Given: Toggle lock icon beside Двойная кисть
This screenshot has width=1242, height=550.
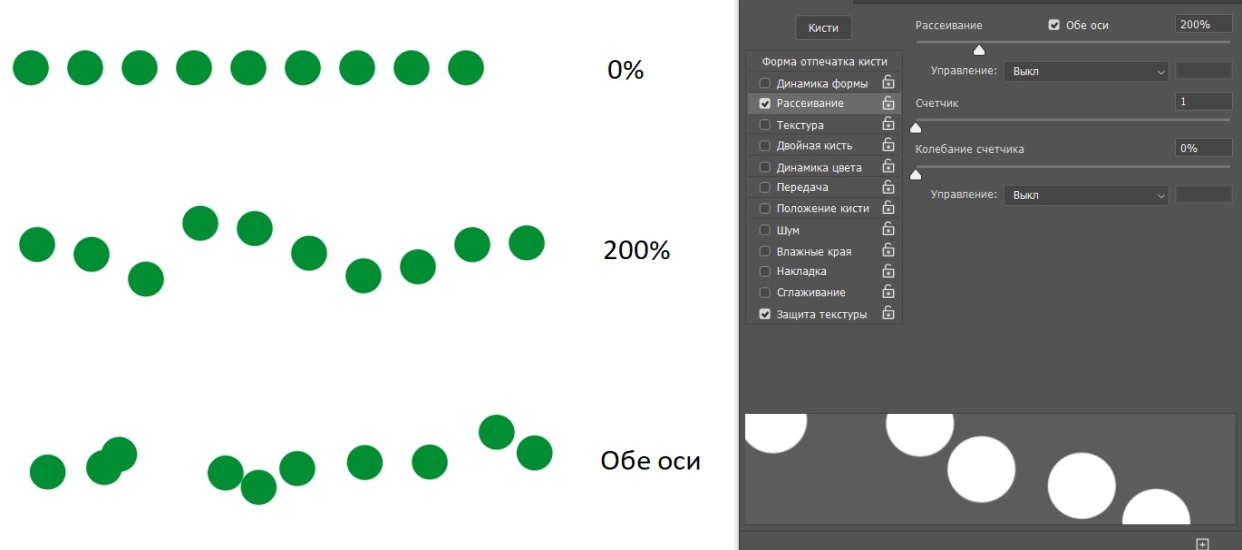Looking at the screenshot, I should tap(887, 146).
